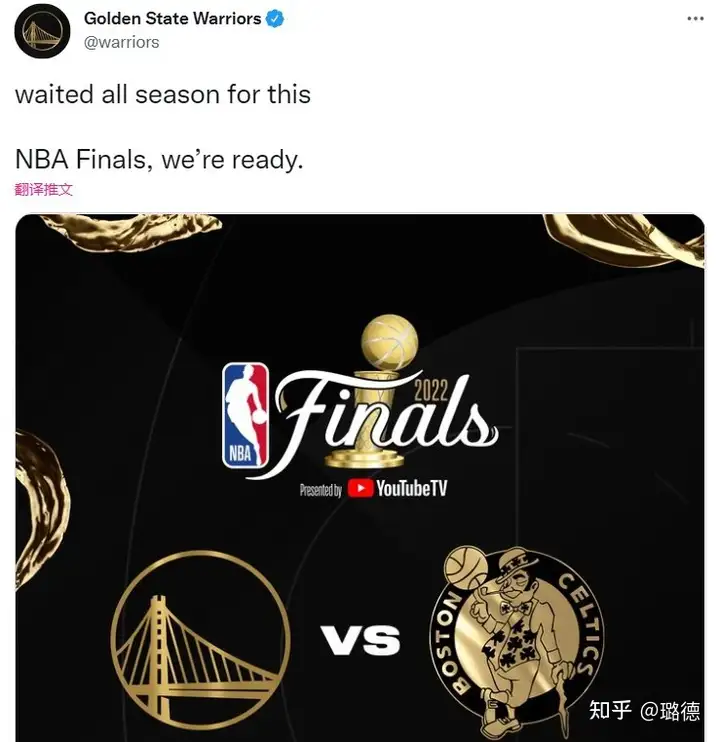Click the tweet text 'waited all season for this'

tap(163, 94)
